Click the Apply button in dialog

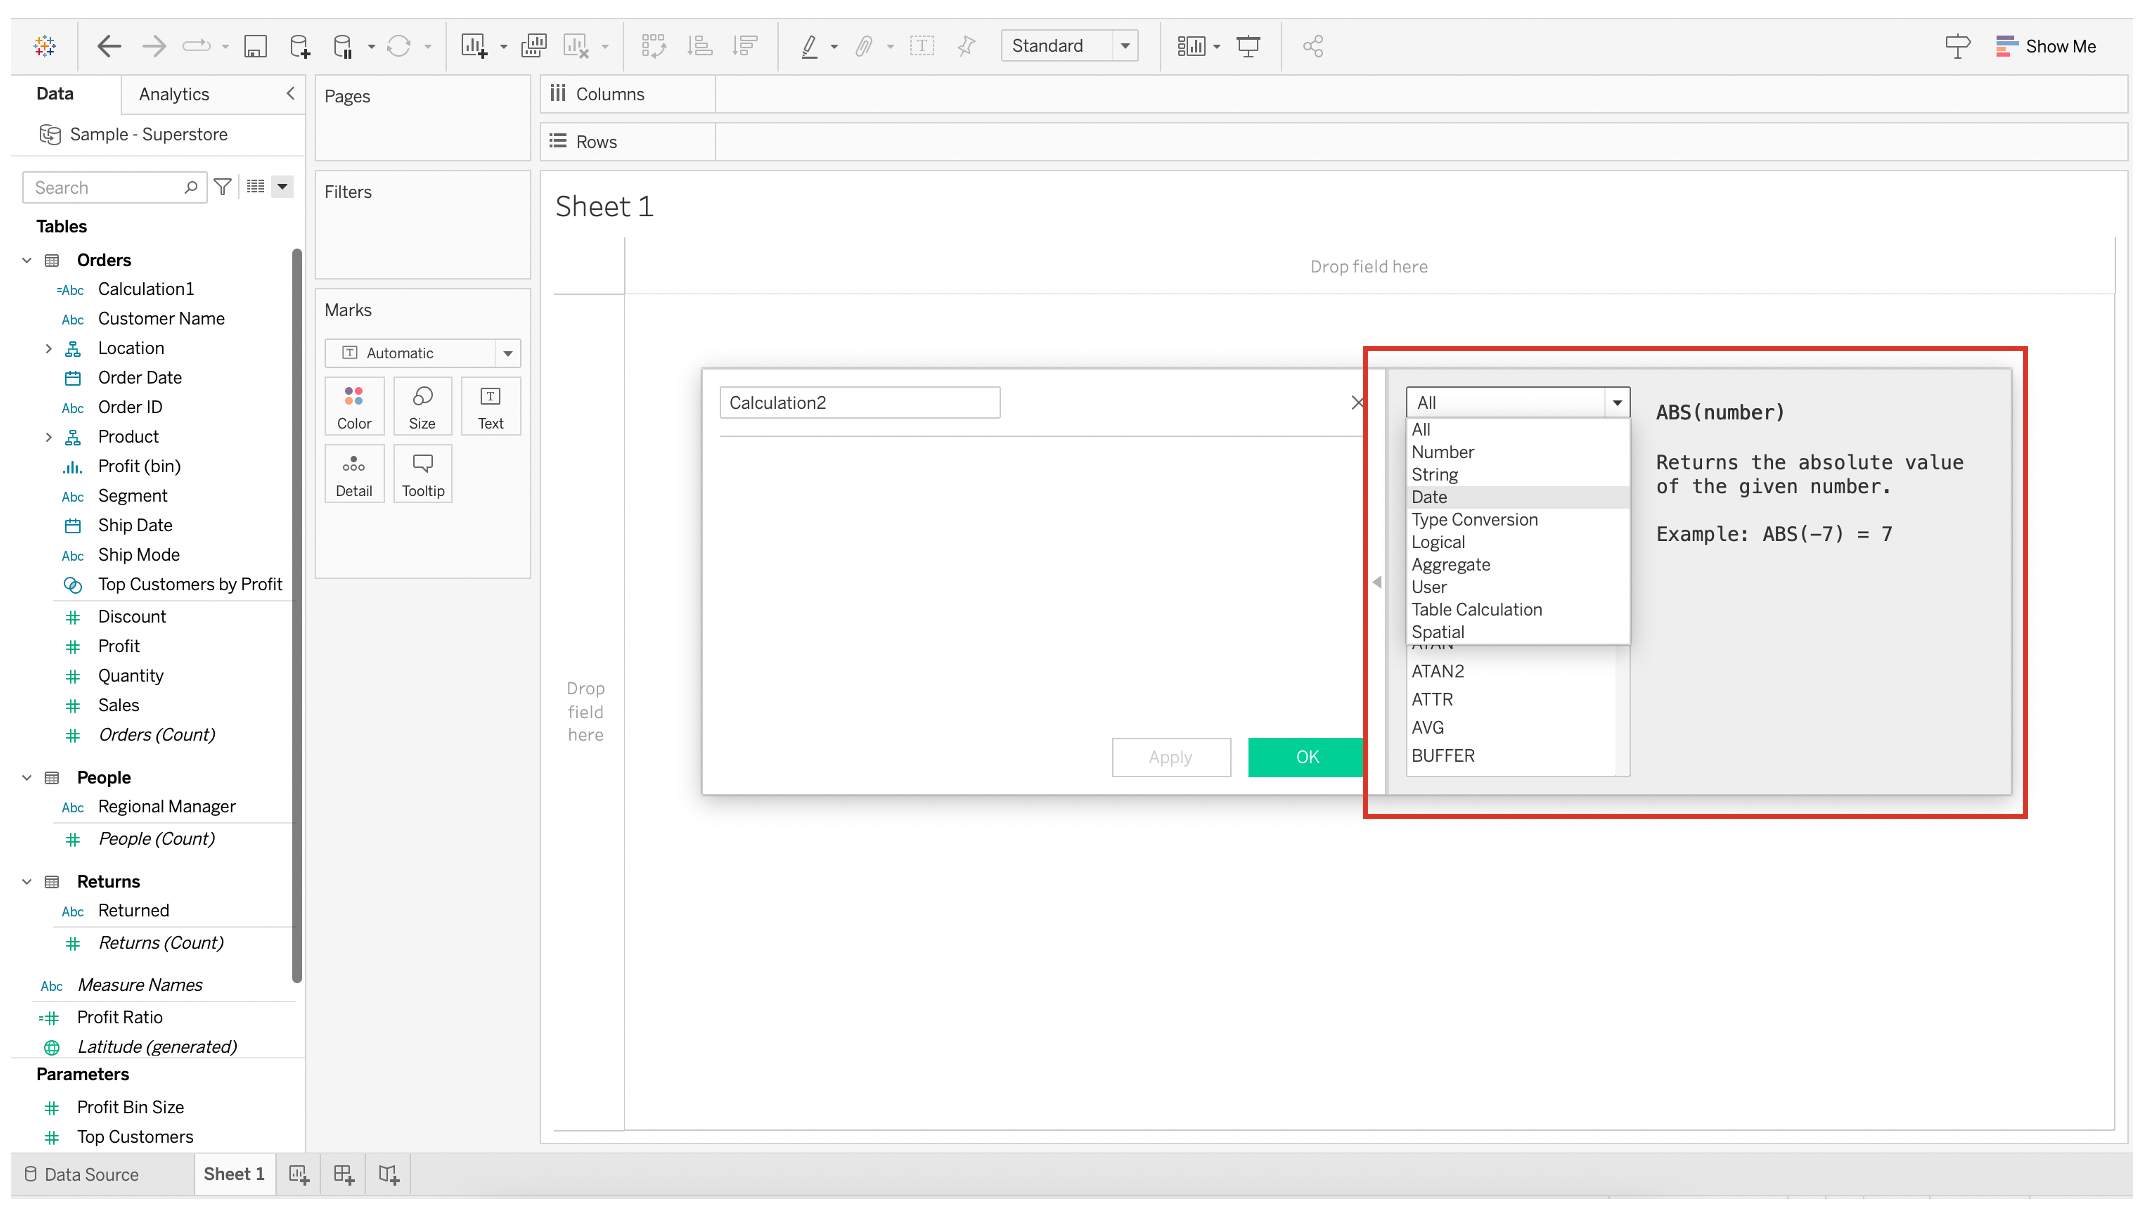click(x=1170, y=757)
